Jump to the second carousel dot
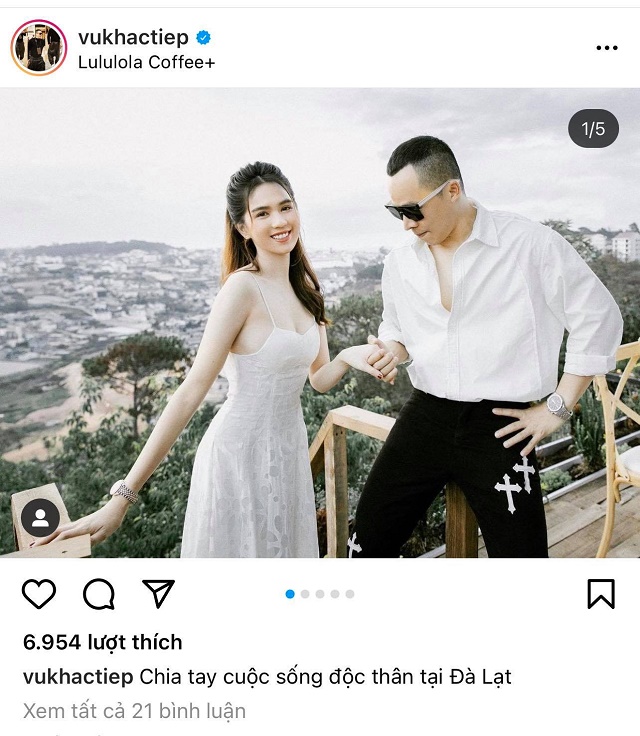The height and width of the screenshot is (736, 640). (x=305, y=594)
